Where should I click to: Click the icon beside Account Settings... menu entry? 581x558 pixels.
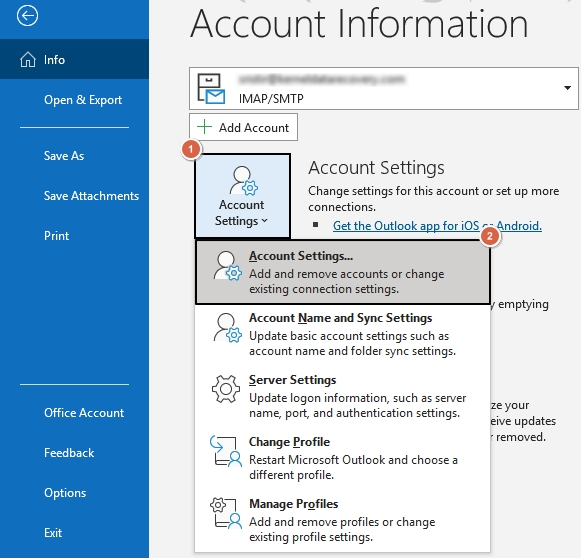tap(227, 266)
